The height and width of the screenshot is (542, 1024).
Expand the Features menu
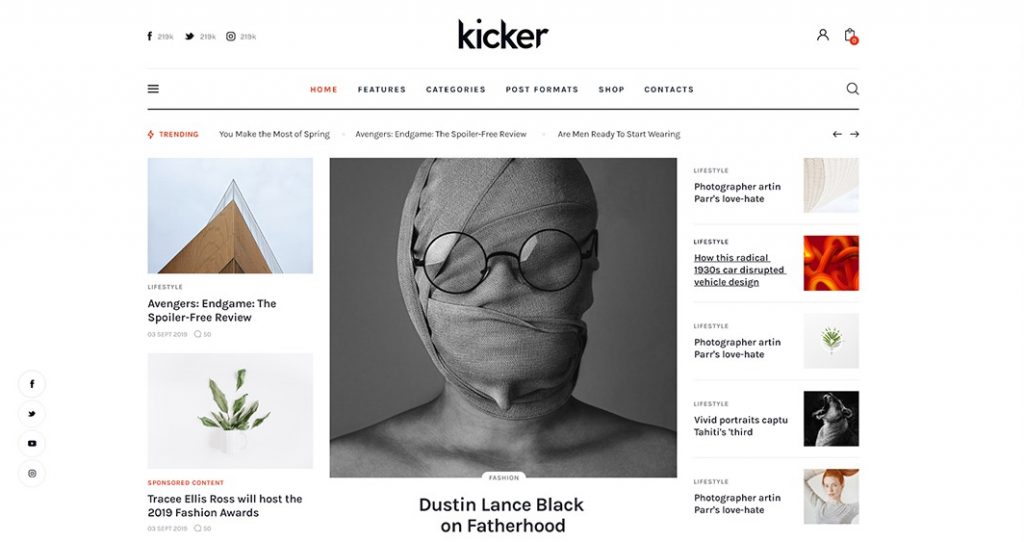381,89
